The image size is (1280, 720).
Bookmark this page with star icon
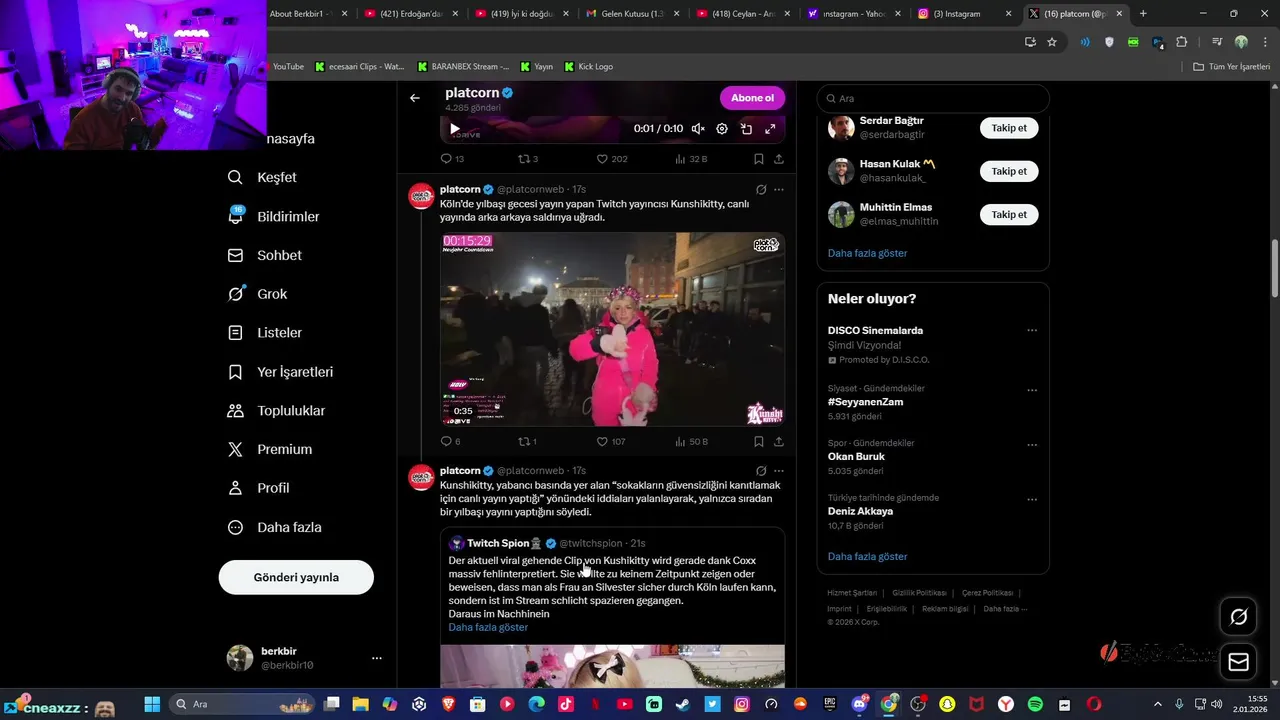[1052, 42]
